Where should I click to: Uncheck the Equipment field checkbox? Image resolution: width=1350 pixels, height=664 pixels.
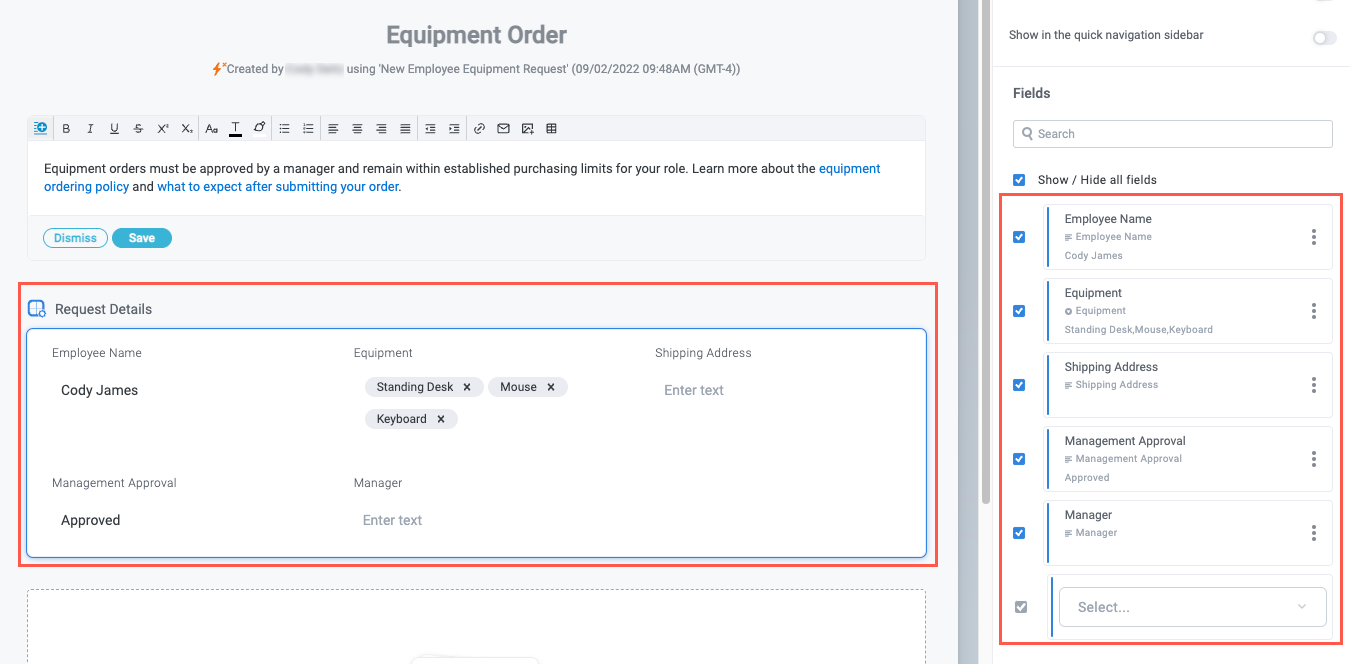pos(1019,311)
